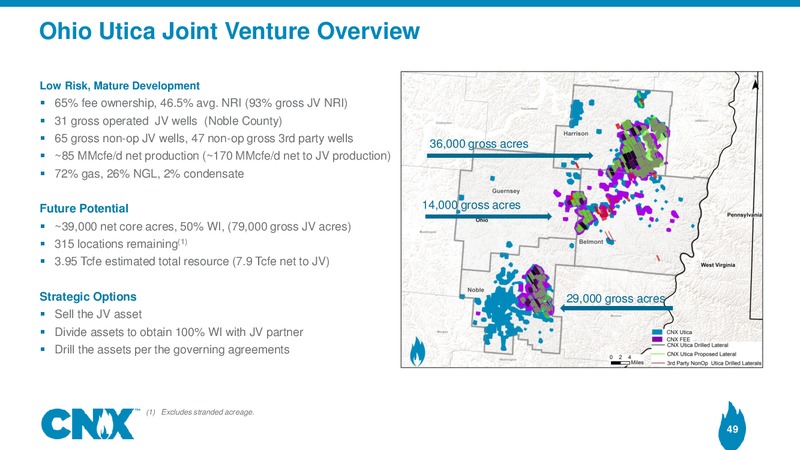800x450 pixels.
Task: Click the Guernsey county label on the map
Action: (x=506, y=191)
